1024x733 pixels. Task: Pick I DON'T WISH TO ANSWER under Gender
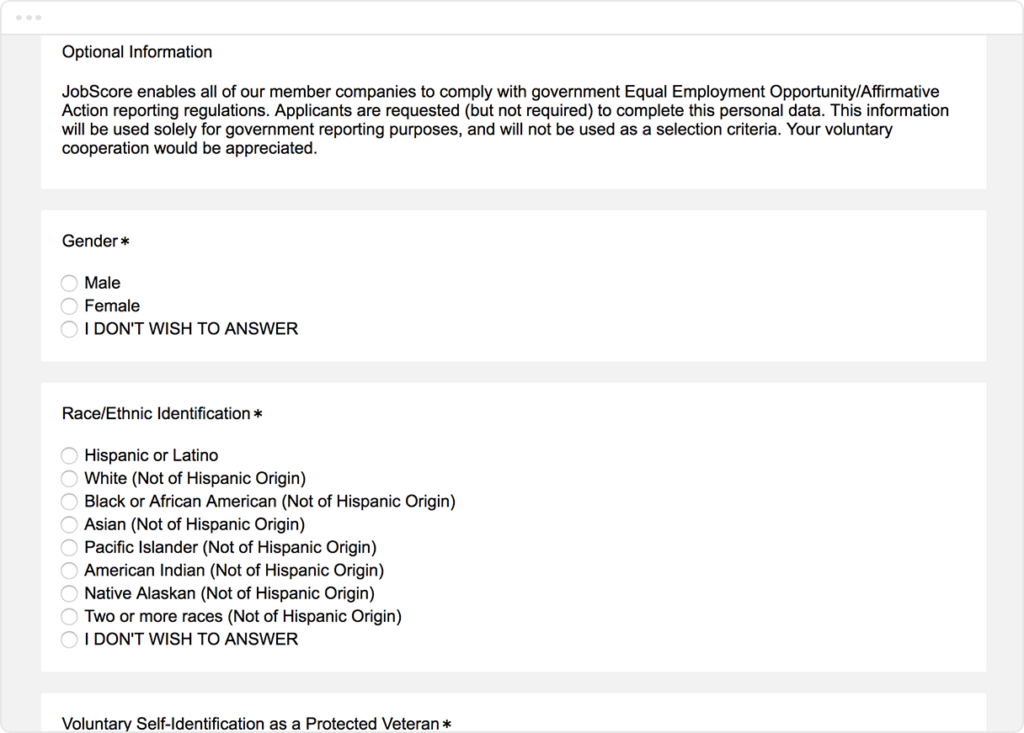click(x=69, y=329)
